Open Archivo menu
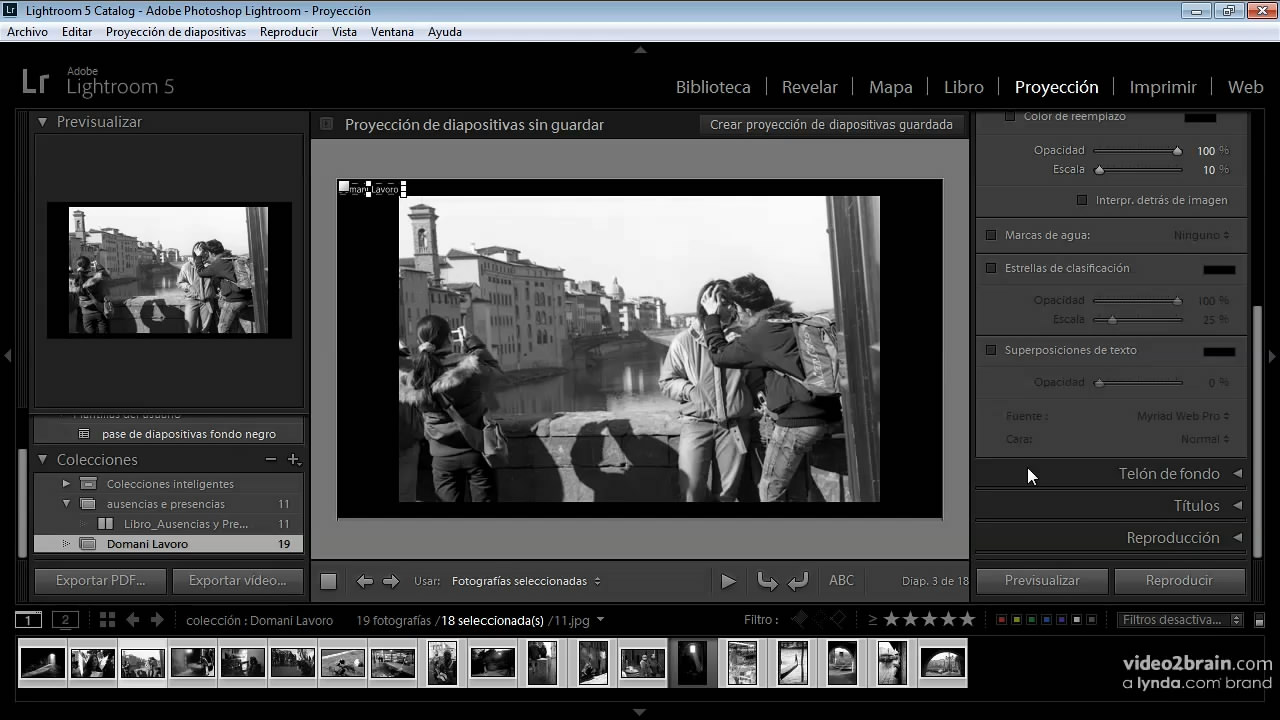1280x720 pixels. click(x=27, y=32)
